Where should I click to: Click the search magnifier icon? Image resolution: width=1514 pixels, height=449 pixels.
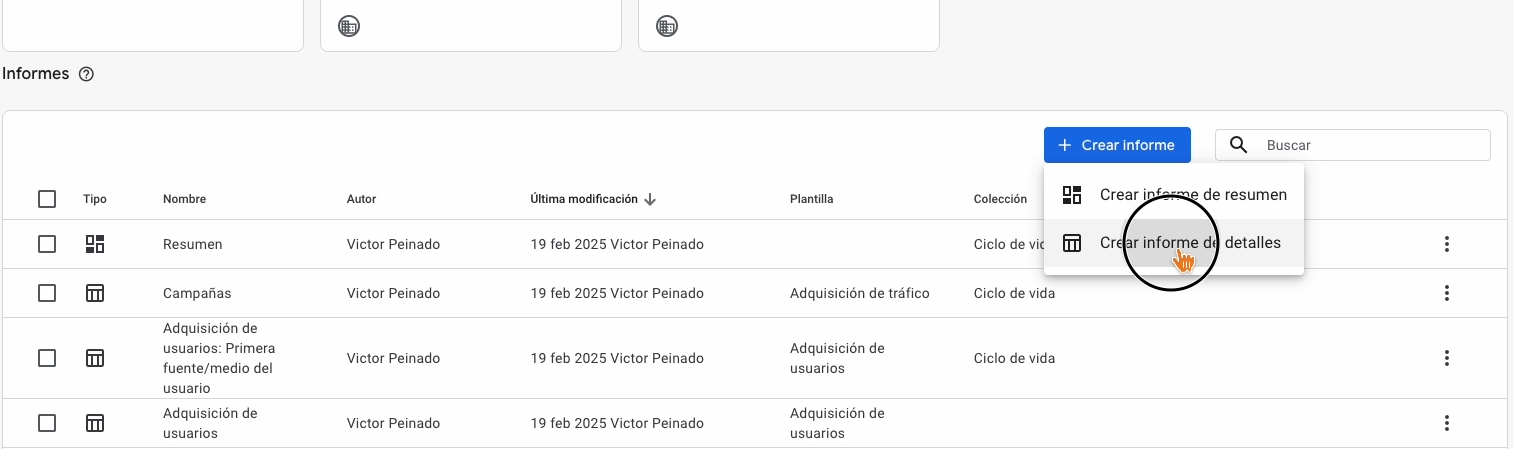coord(1238,145)
